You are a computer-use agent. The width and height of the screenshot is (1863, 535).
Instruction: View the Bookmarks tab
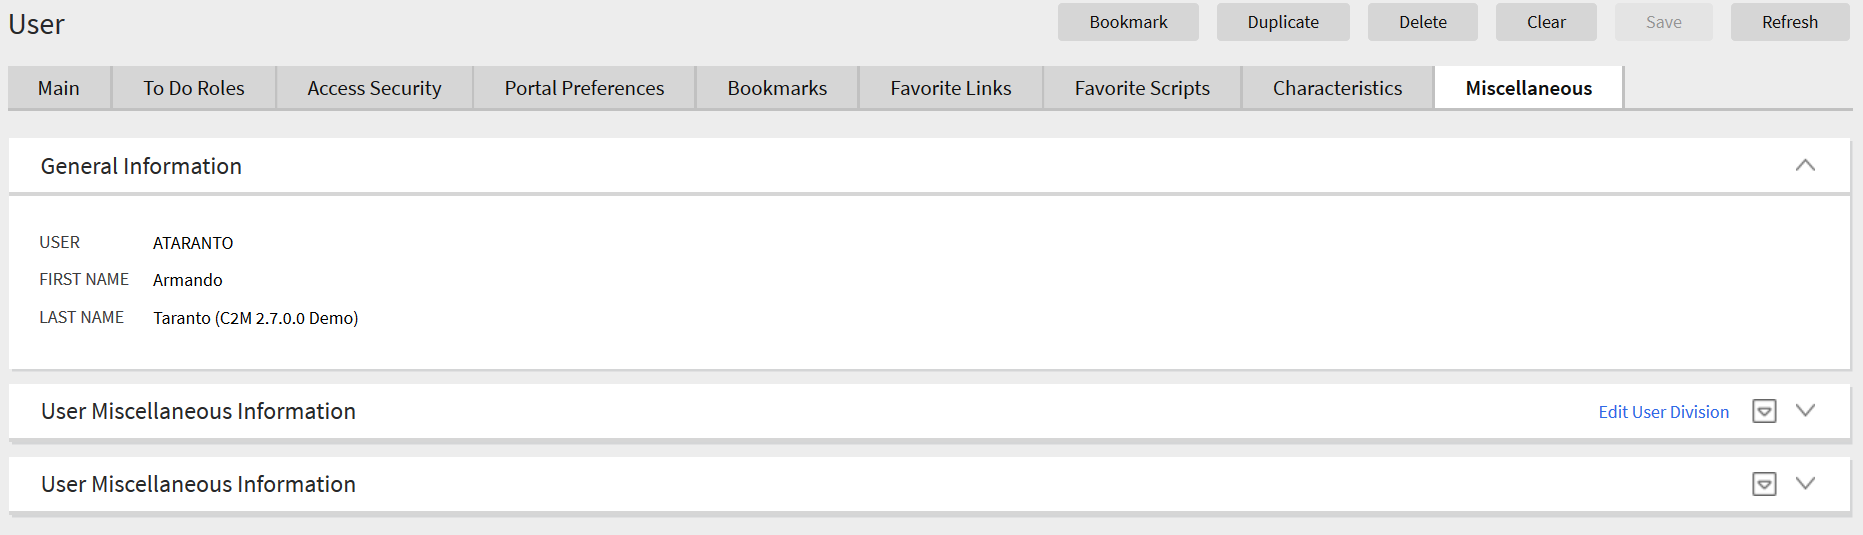(777, 88)
